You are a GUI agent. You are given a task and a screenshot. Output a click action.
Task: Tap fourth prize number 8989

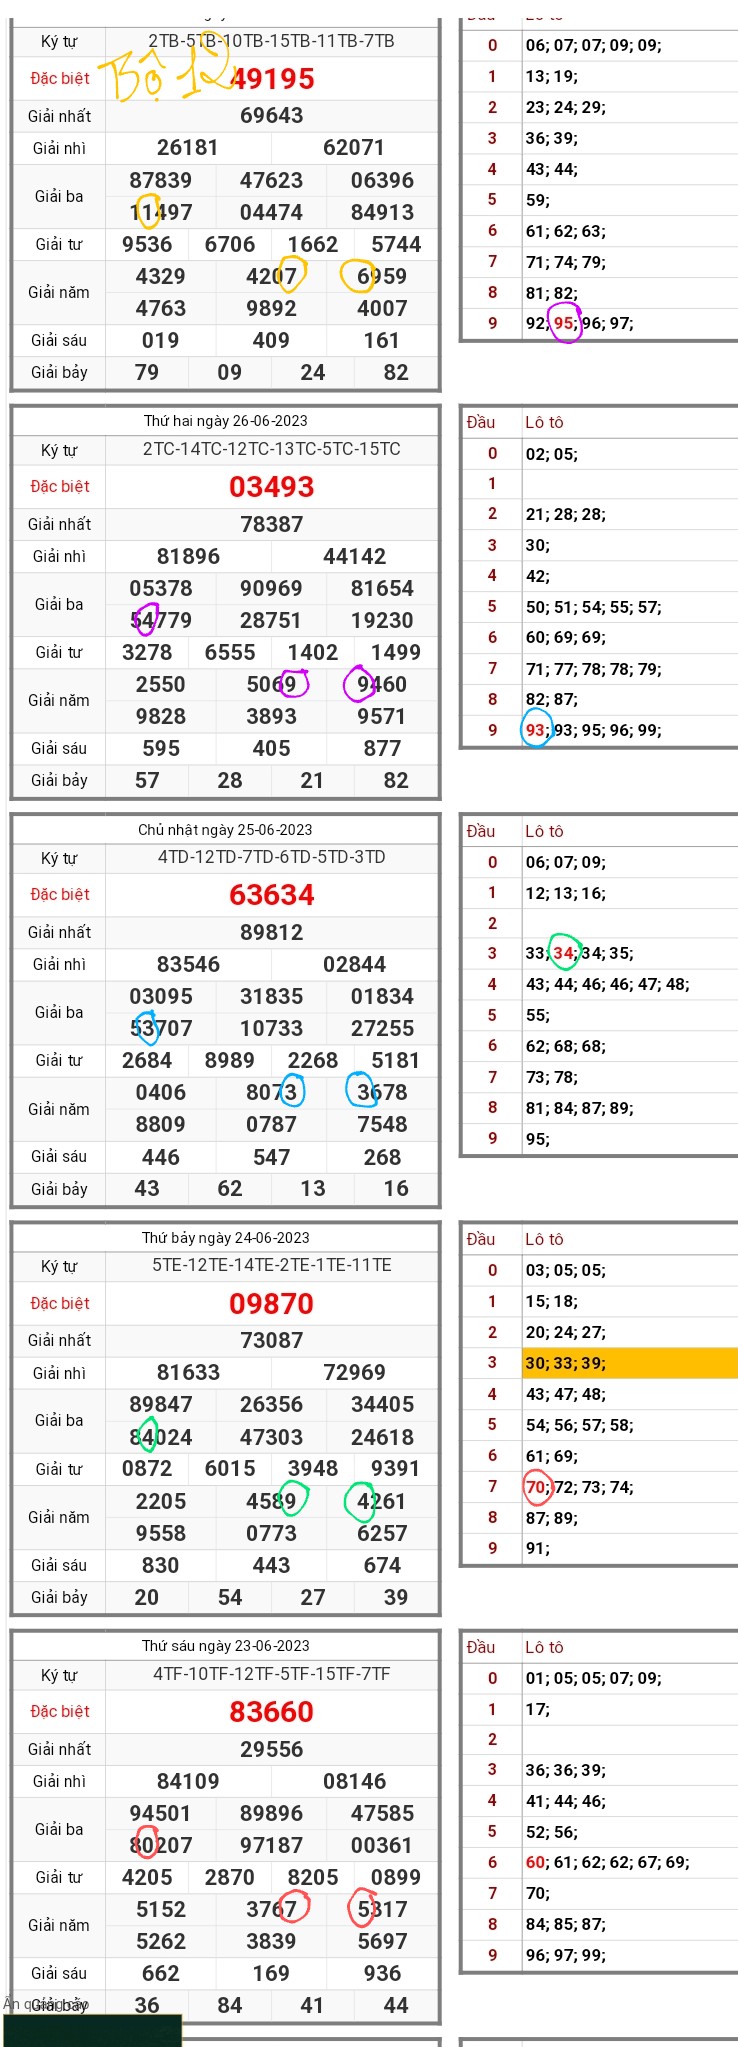pos(230,1060)
